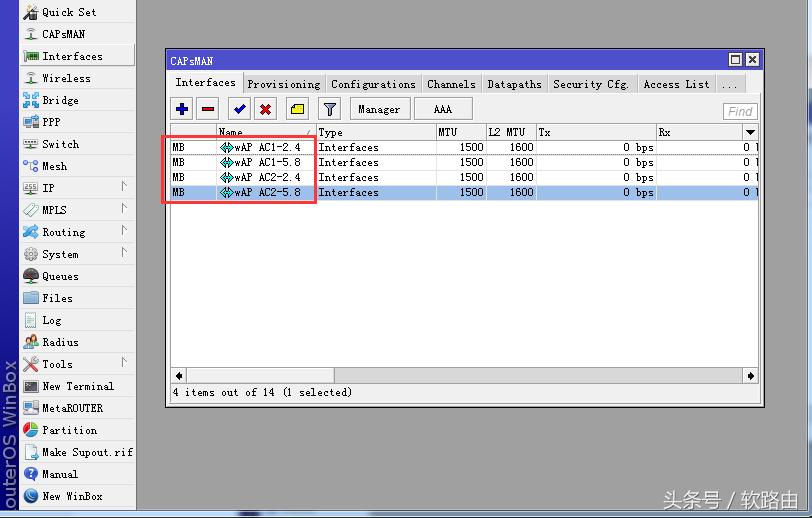Image resolution: width=812 pixels, height=518 pixels.
Task: Switch to the Provisioning tab
Action: pyautogui.click(x=284, y=84)
